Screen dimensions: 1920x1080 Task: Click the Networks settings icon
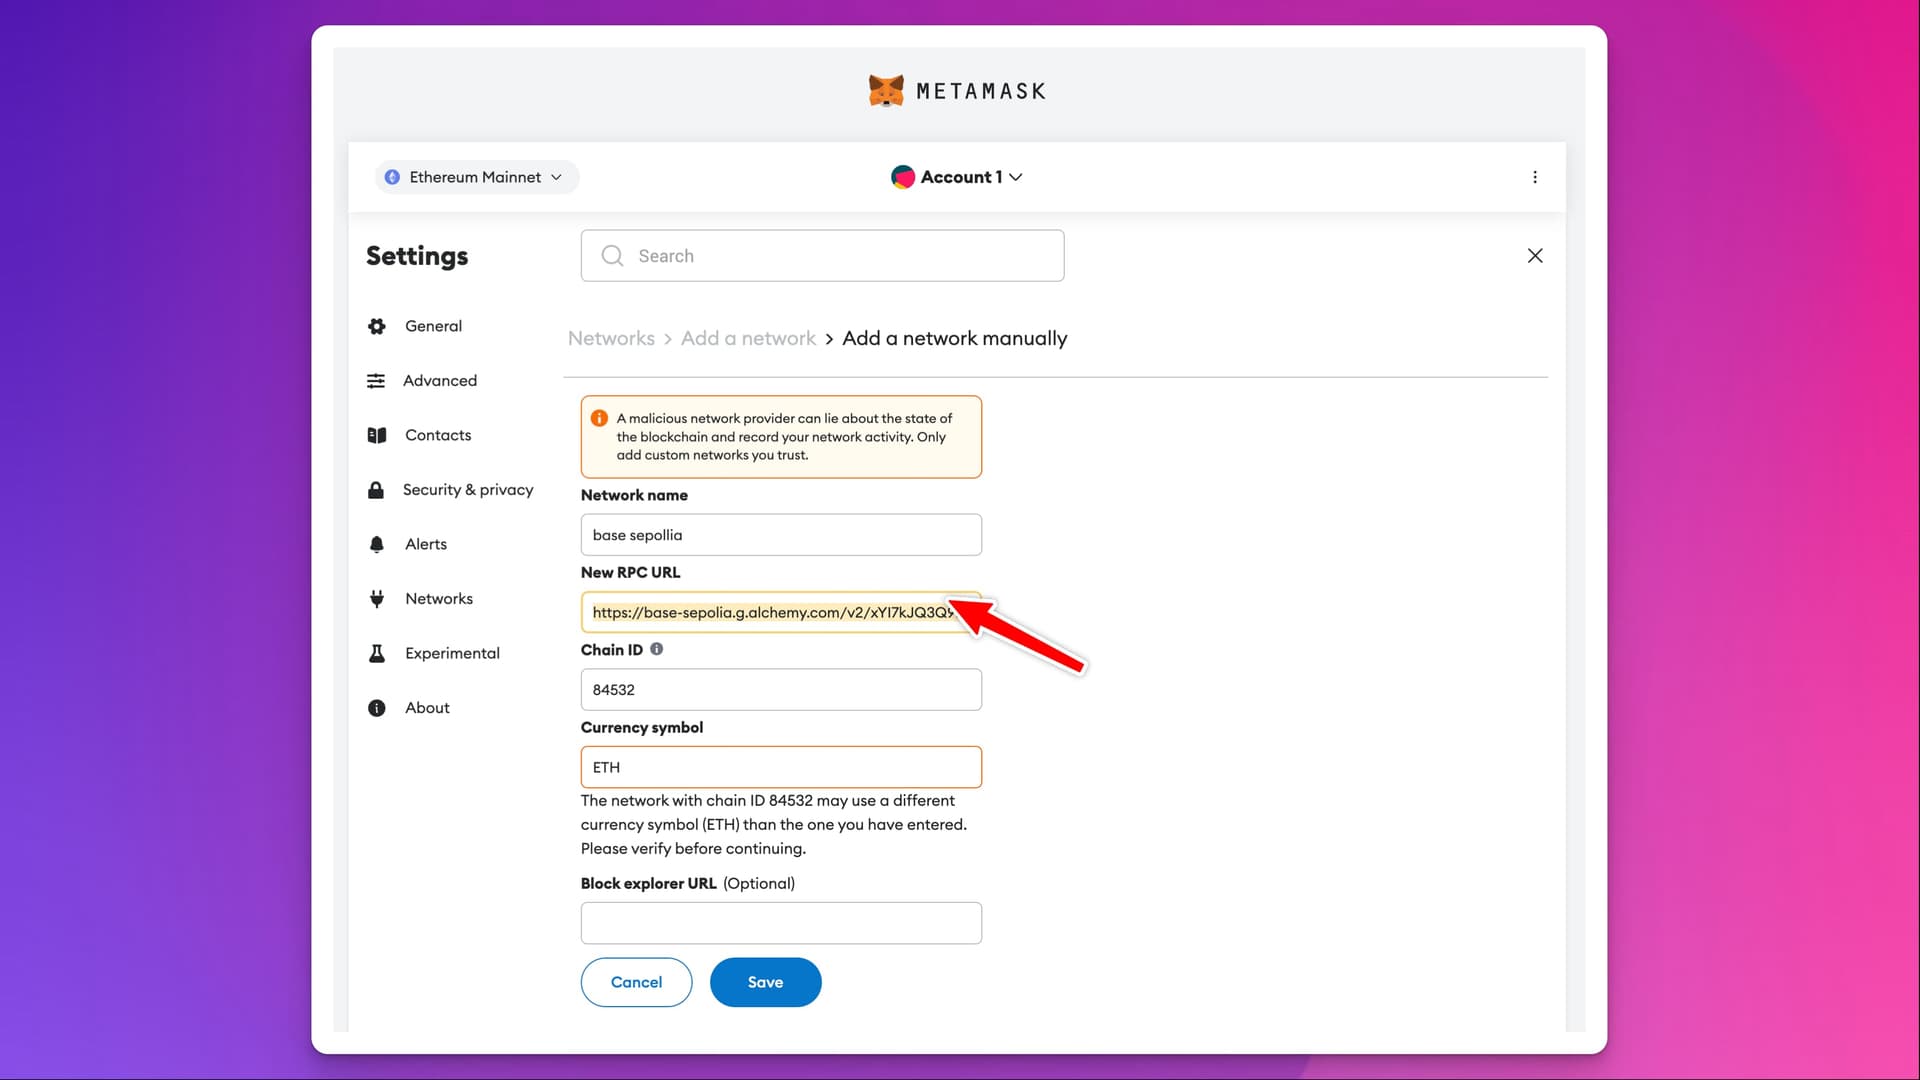coord(376,599)
